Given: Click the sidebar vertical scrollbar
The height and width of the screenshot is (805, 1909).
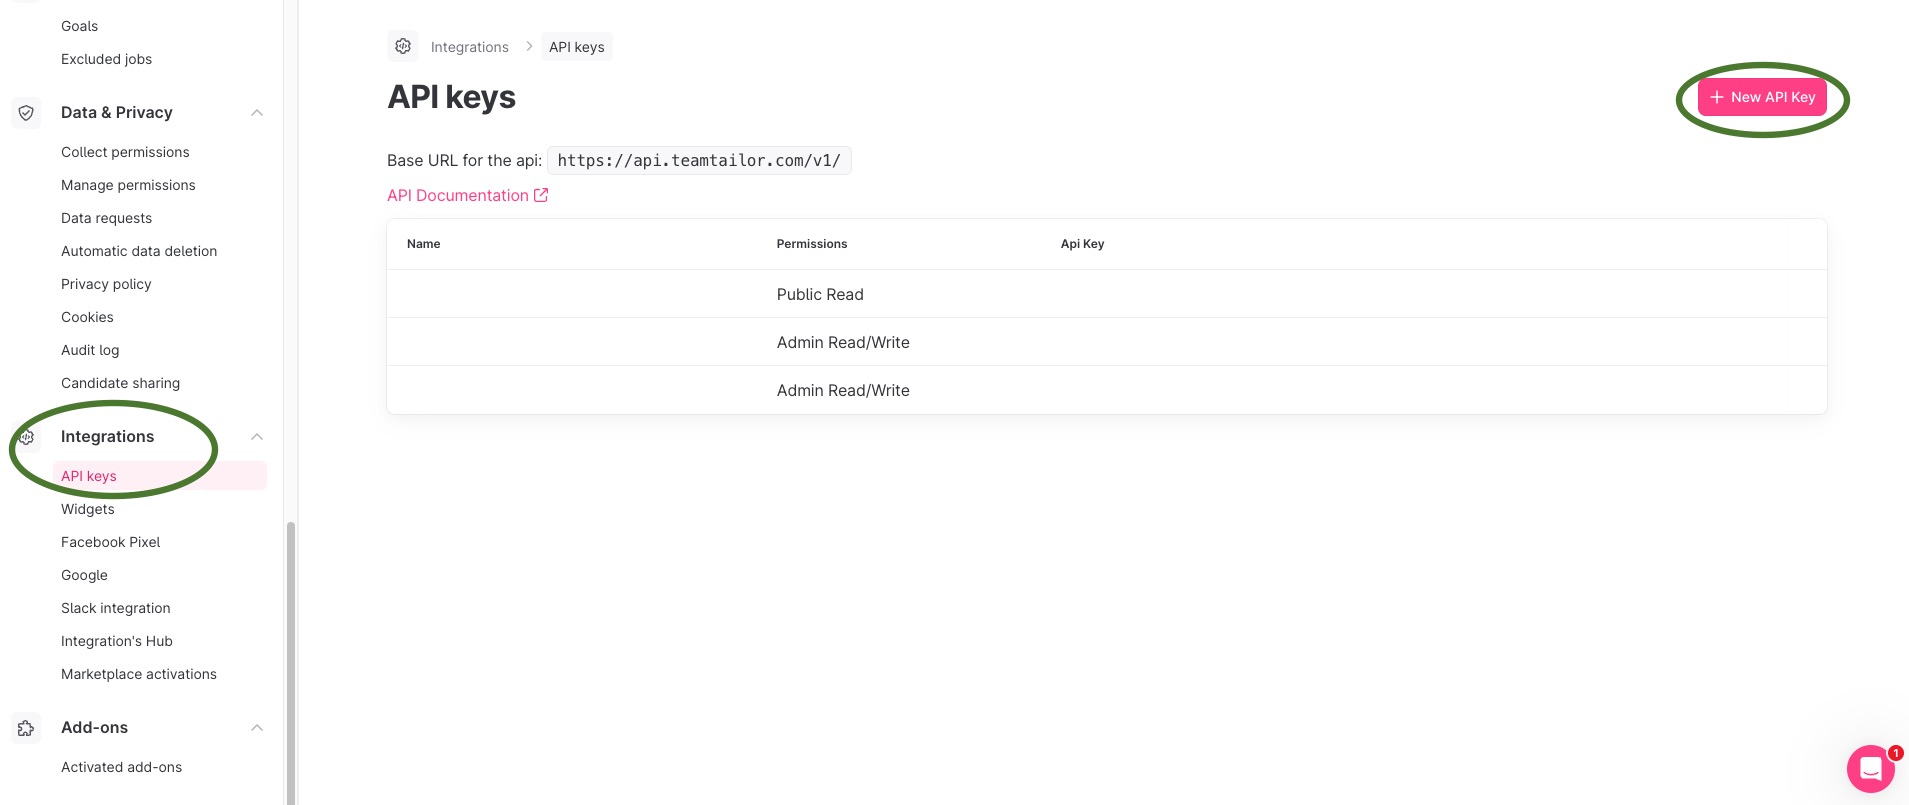Looking at the screenshot, I should [x=291, y=660].
